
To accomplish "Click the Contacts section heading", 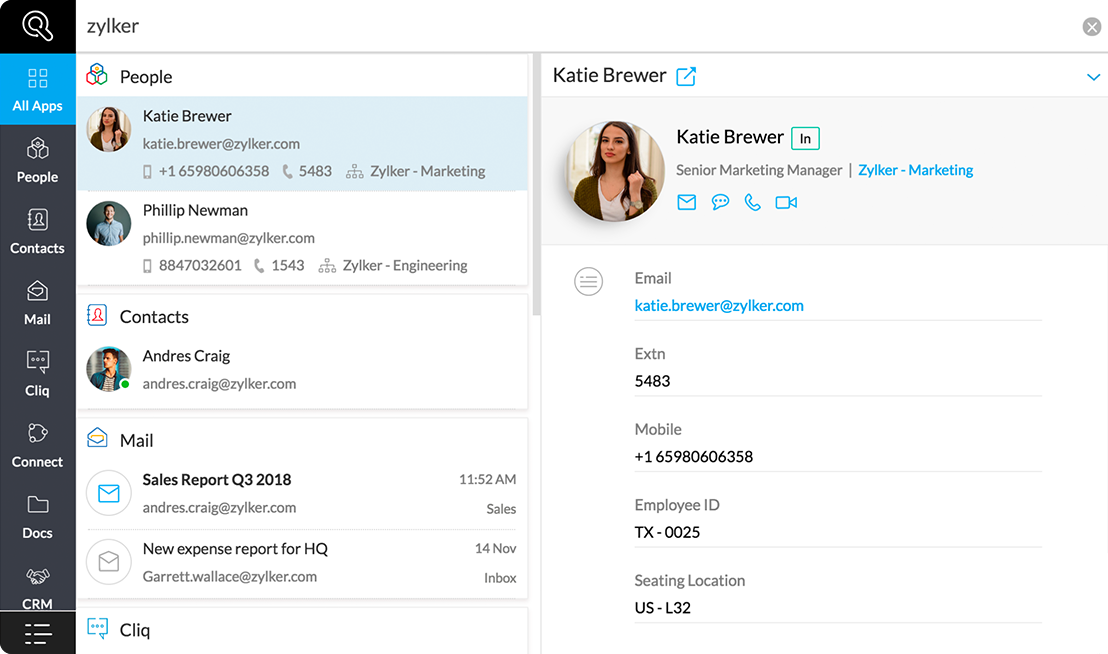I will point(154,316).
